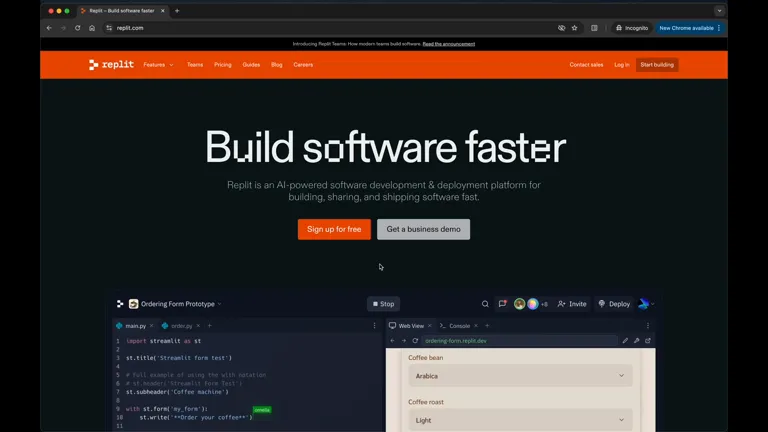
Task: Click webview back arrow
Action: (x=392, y=340)
